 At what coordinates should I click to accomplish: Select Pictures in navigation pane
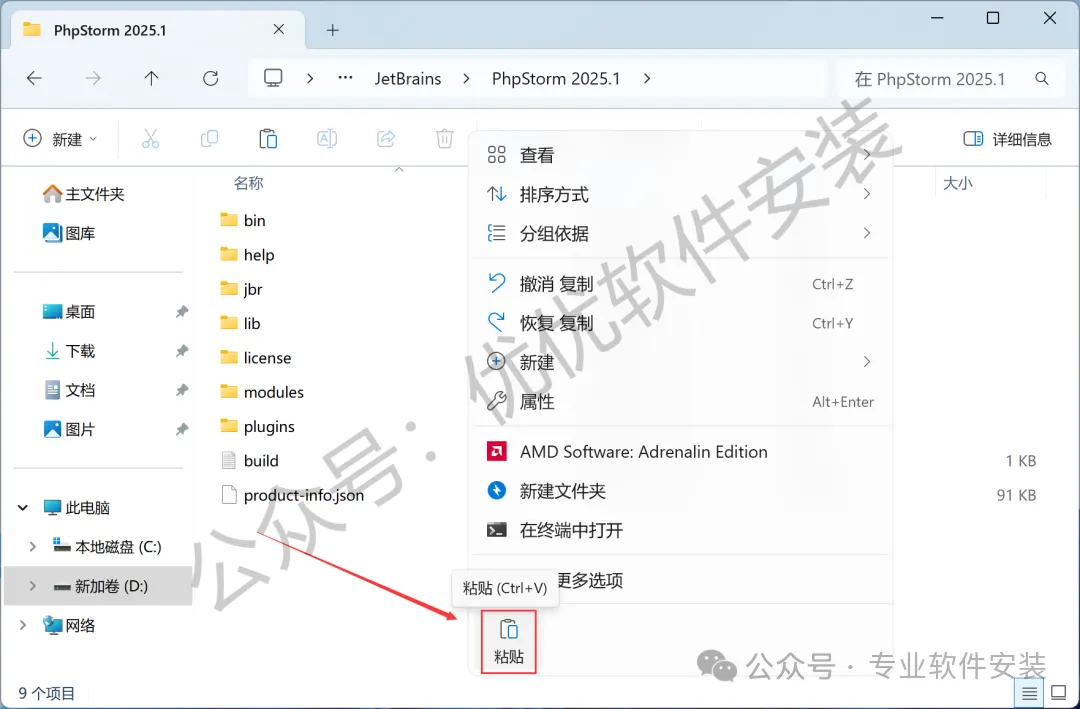tap(69, 429)
